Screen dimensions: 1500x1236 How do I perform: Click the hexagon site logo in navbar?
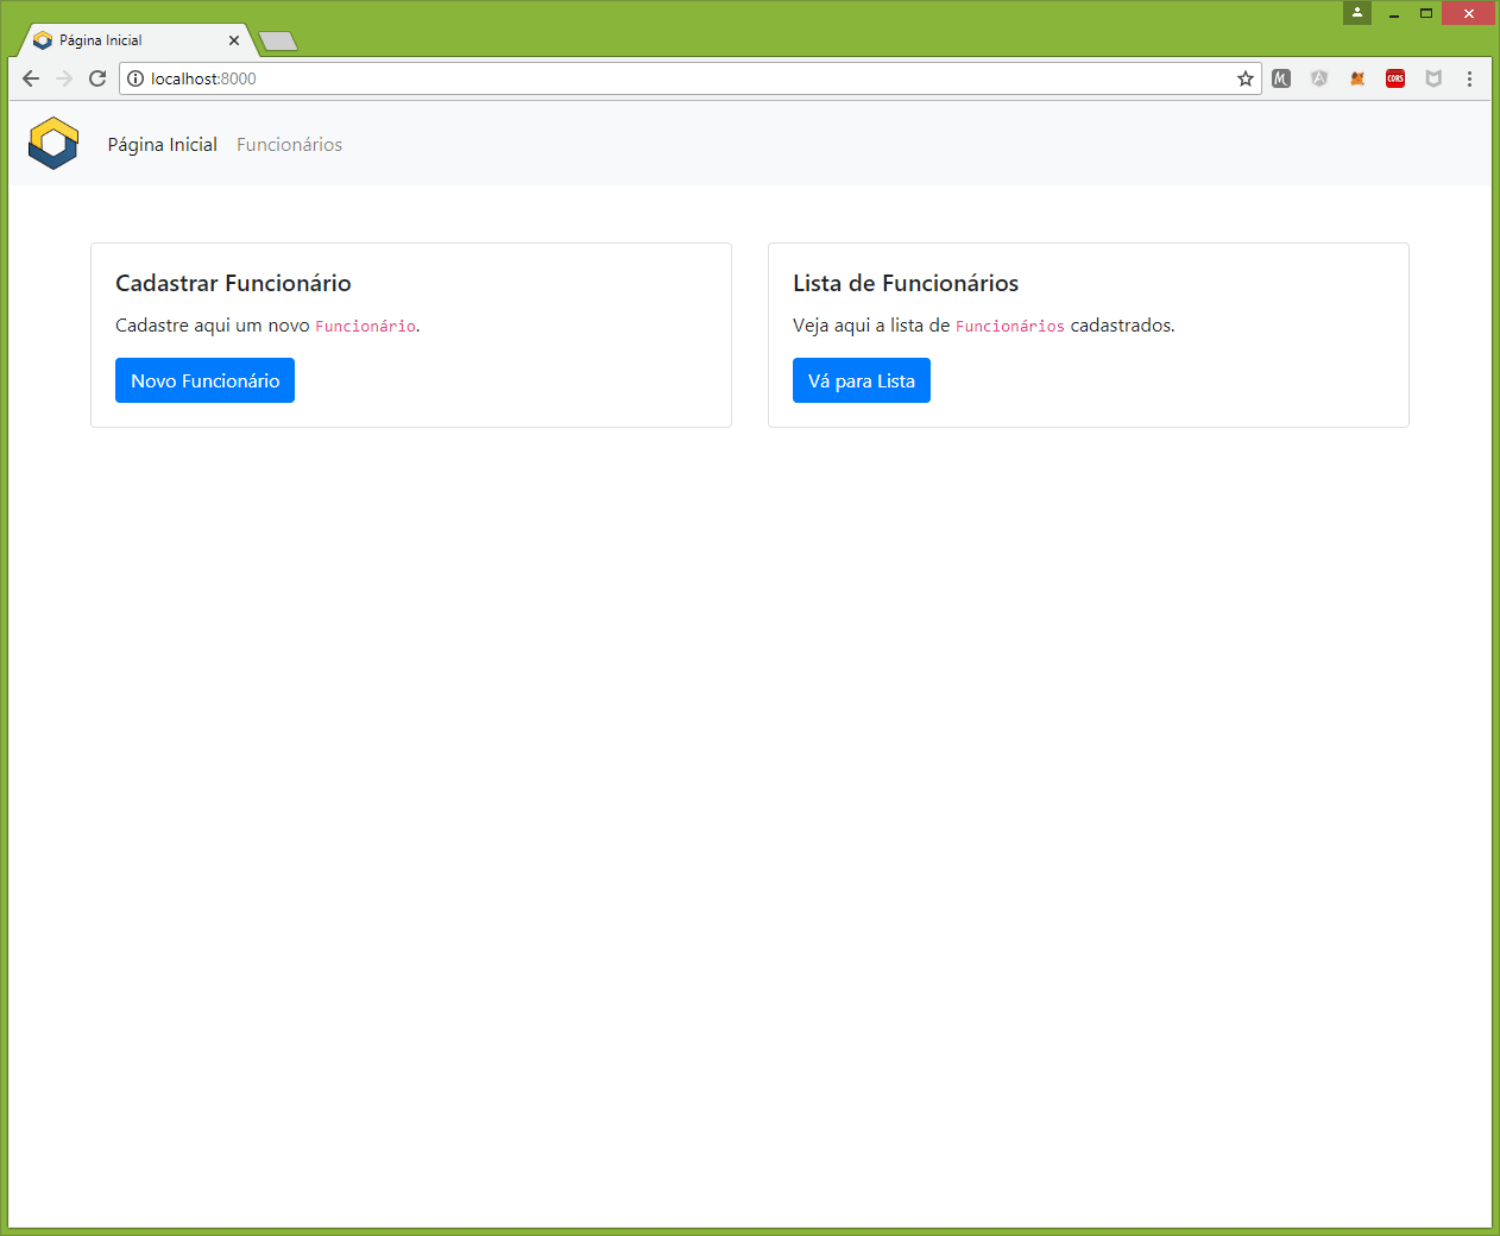coord(53,143)
